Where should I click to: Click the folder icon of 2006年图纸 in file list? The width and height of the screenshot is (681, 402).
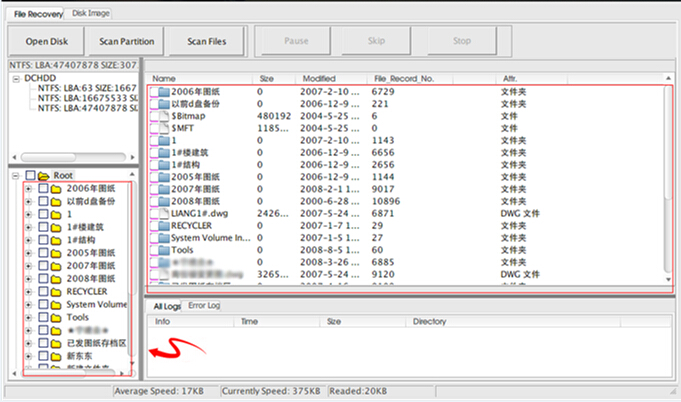[x=164, y=92]
